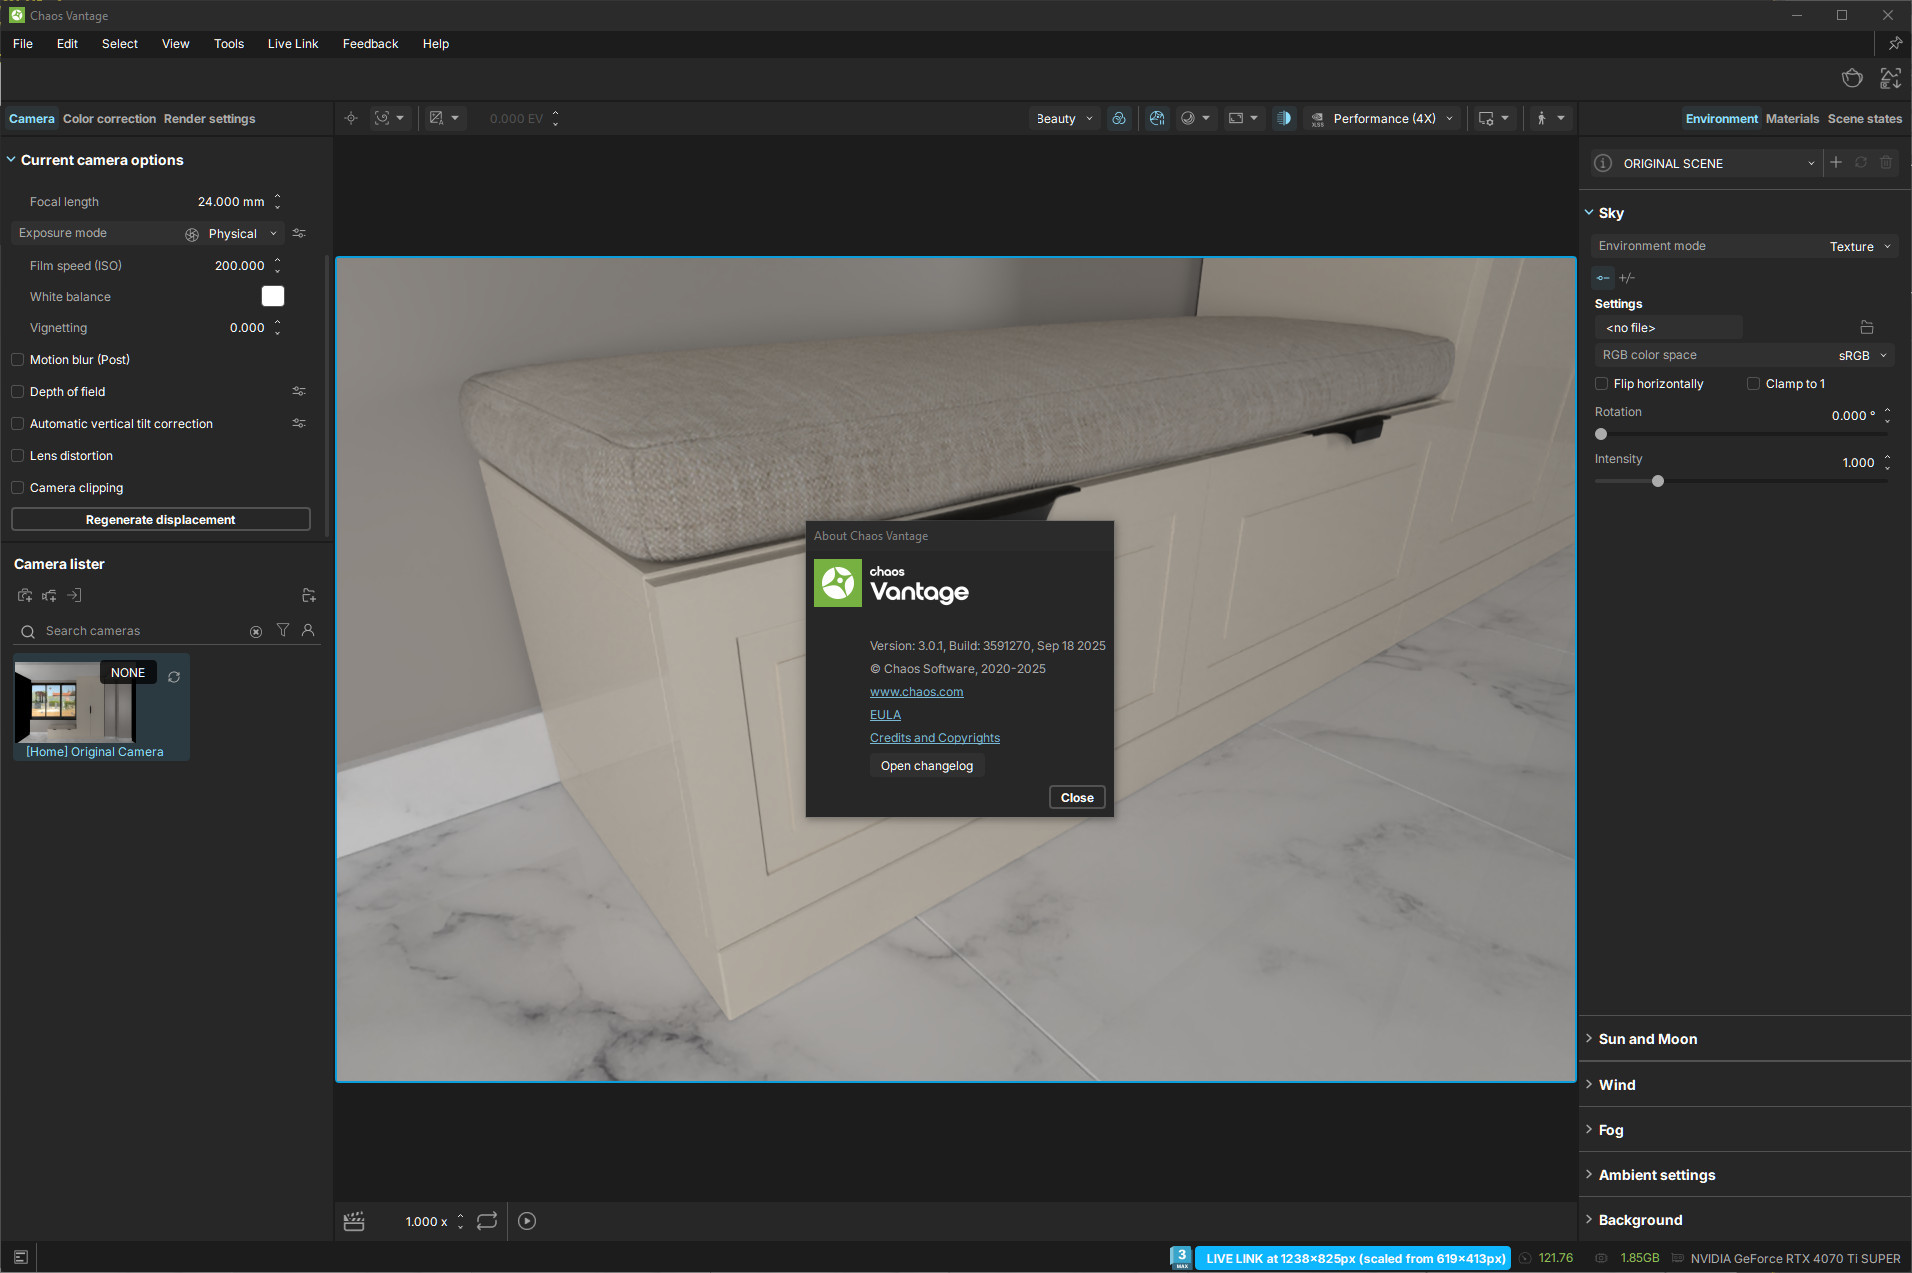Enable the Motion blur (Post) checkbox
Screen dimensions: 1912x1273
point(18,360)
